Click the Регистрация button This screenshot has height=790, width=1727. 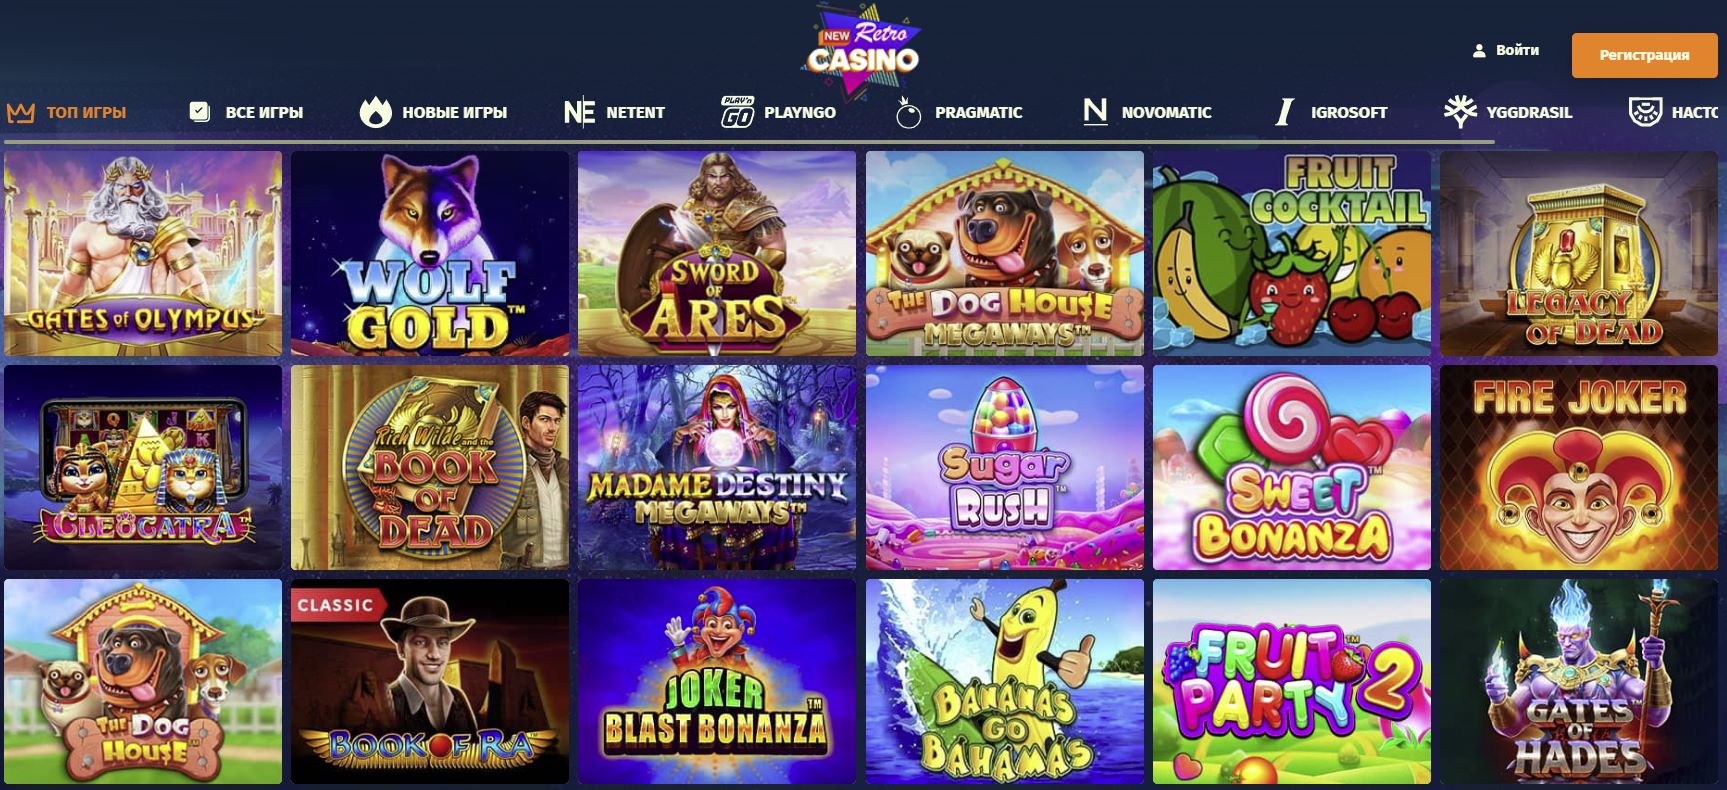point(1644,55)
